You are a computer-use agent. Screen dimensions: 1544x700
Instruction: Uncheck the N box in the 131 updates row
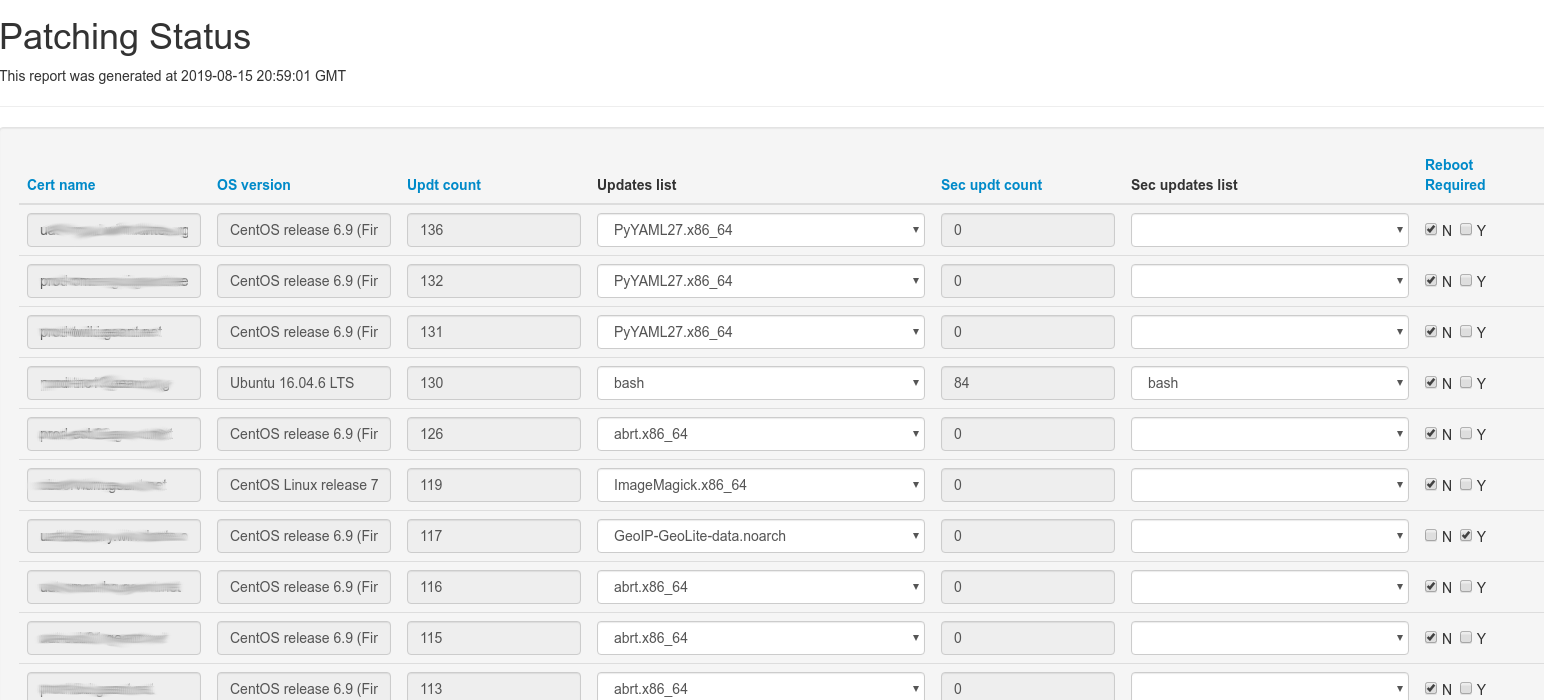point(1431,331)
